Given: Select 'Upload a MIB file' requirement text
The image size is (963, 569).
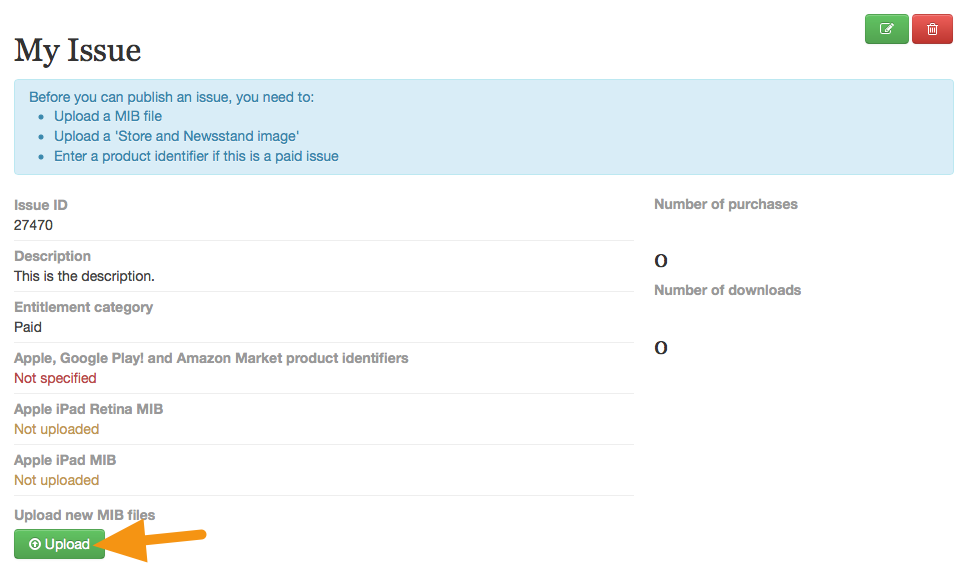Looking at the screenshot, I should [108, 116].
